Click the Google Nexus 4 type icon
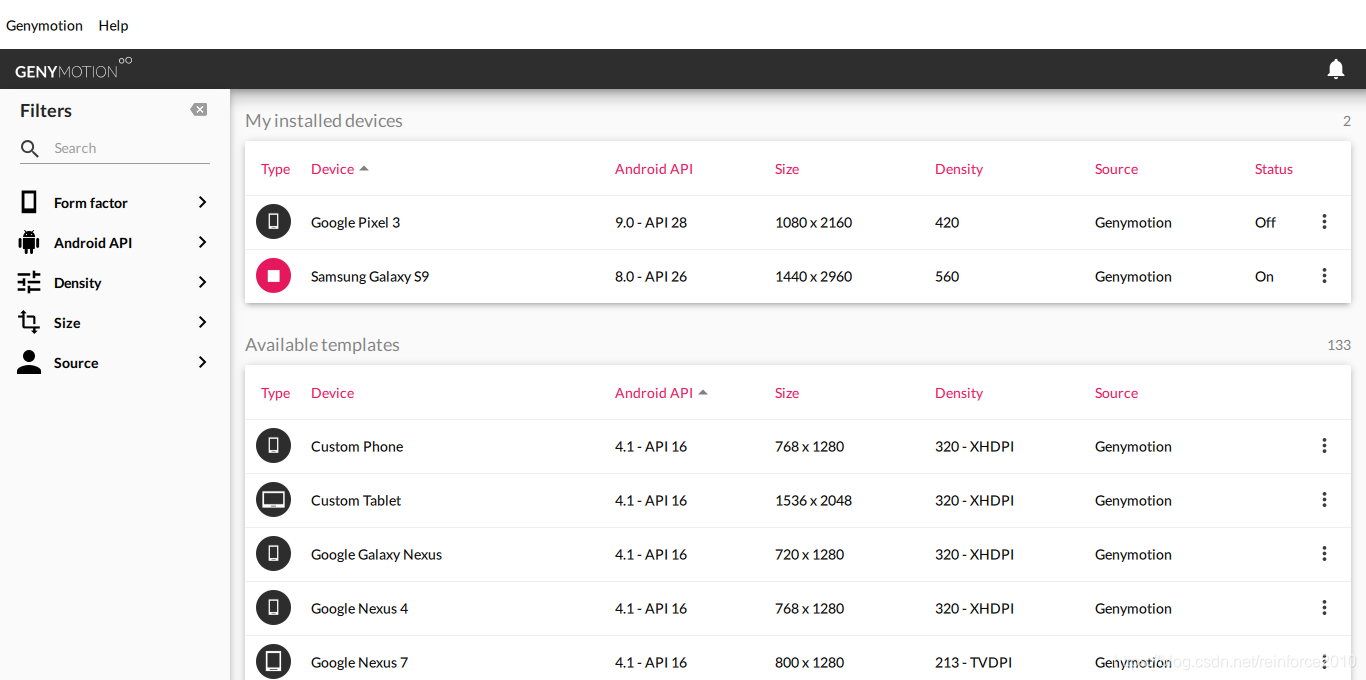 [x=273, y=608]
